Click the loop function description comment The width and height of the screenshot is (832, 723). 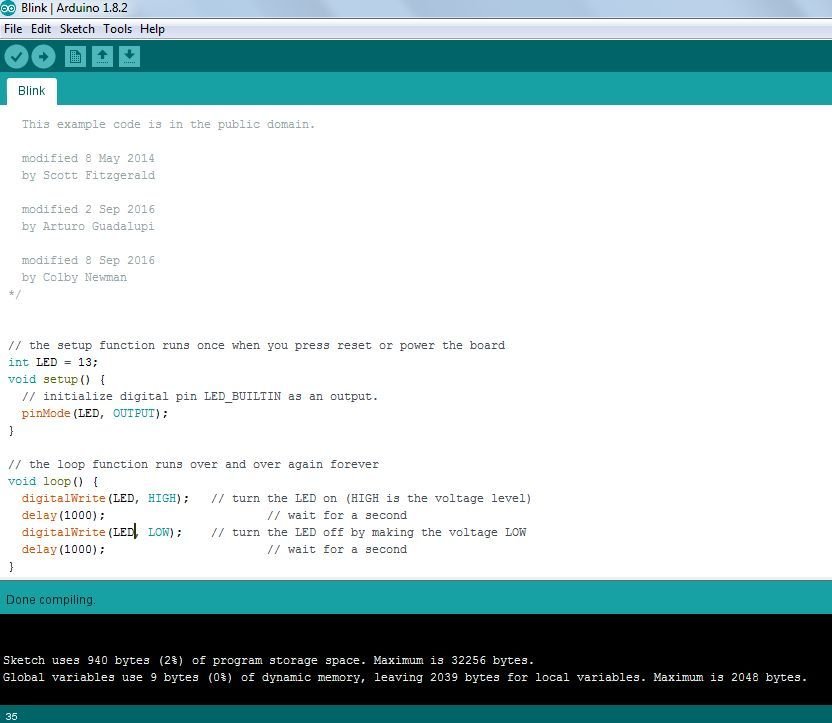(x=194, y=464)
